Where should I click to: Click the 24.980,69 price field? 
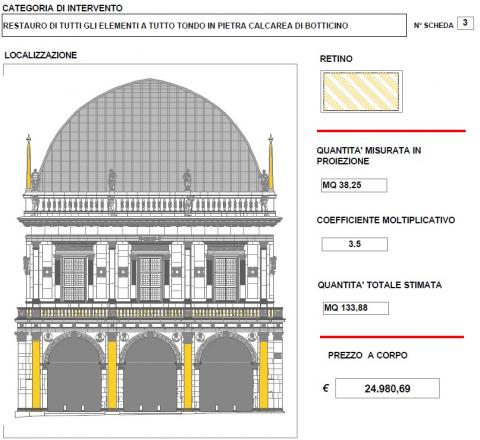(387, 388)
